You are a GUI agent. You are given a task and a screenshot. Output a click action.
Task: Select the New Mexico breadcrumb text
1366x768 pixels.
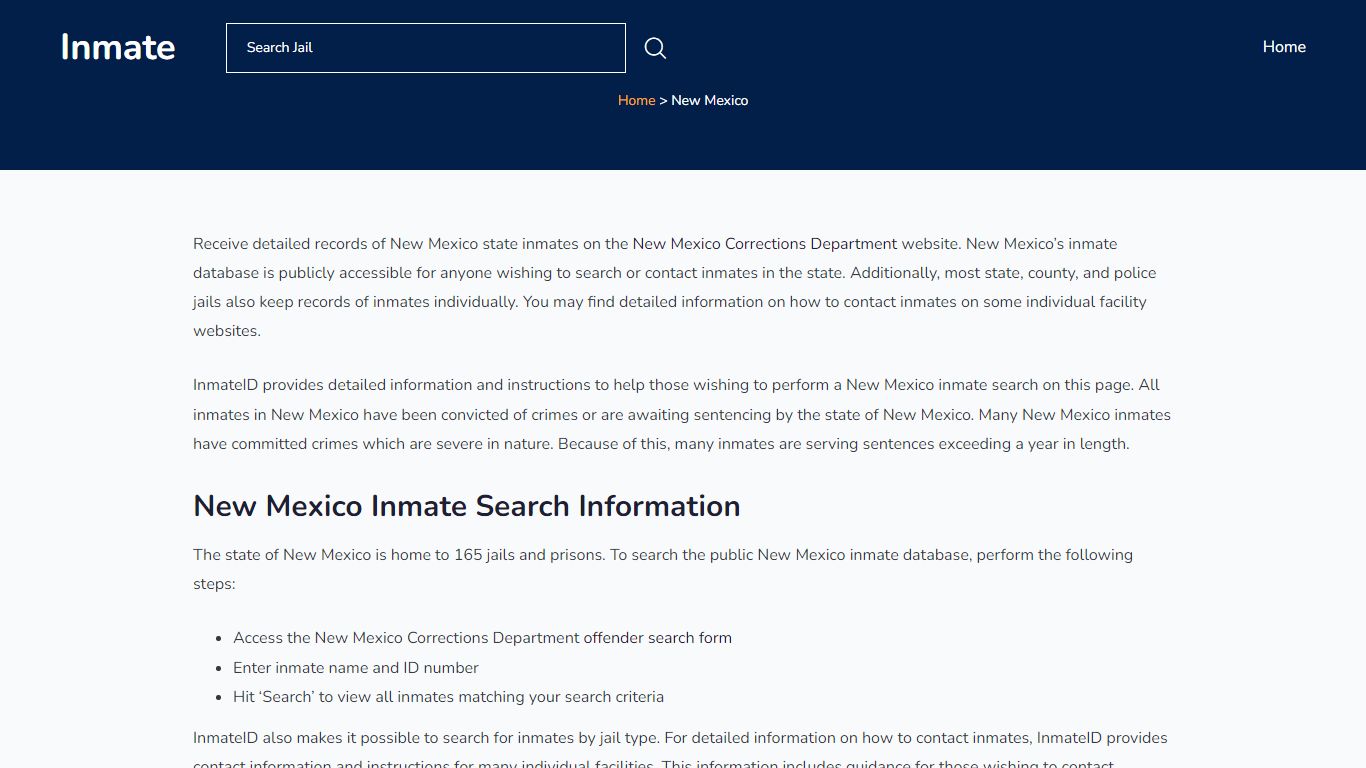click(x=710, y=100)
